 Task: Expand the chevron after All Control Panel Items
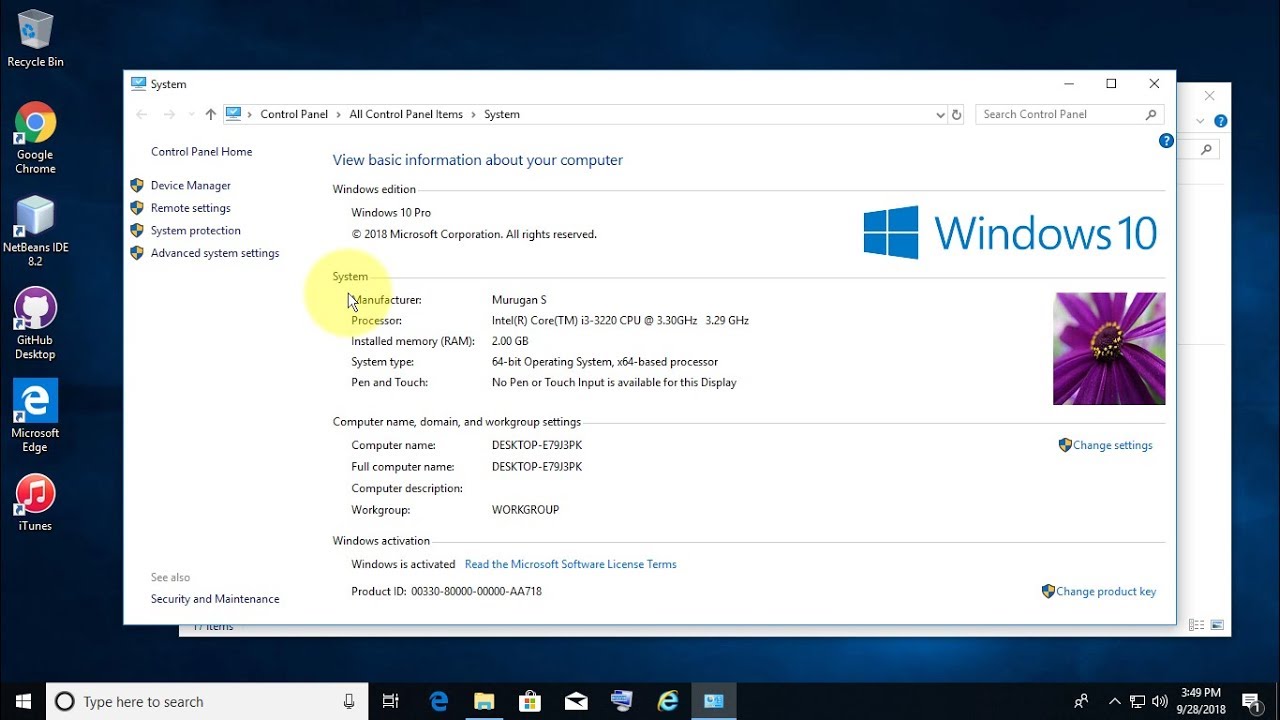point(474,115)
